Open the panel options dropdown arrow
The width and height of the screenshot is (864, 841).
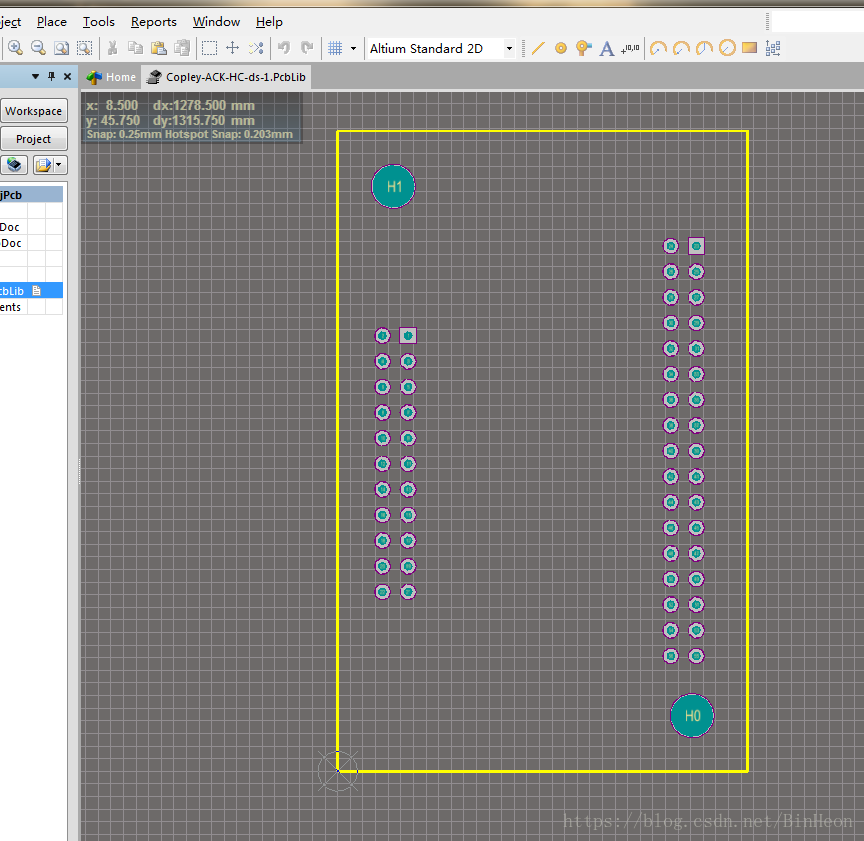[35, 77]
